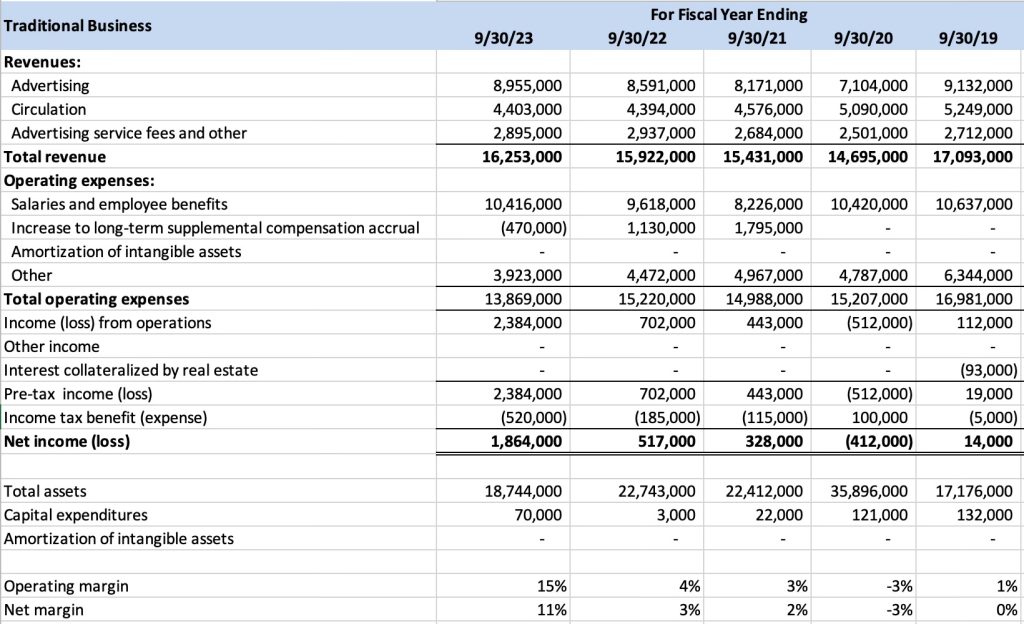The height and width of the screenshot is (624, 1024).
Task: Click Total operating expenses label
Action: (x=97, y=299)
